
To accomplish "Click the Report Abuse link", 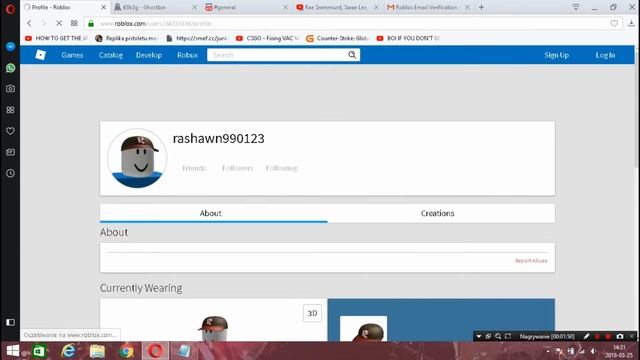I will point(531,260).
